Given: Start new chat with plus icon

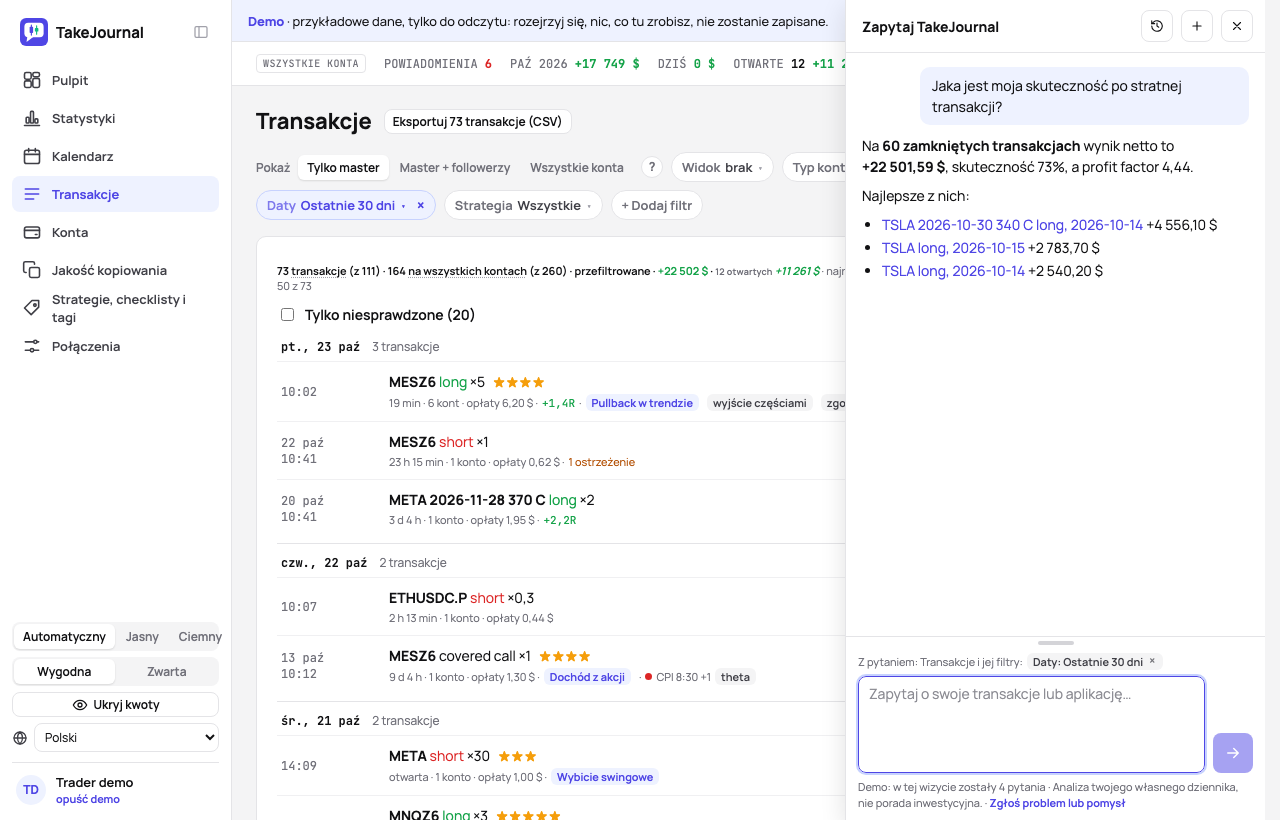Looking at the screenshot, I should (1197, 26).
